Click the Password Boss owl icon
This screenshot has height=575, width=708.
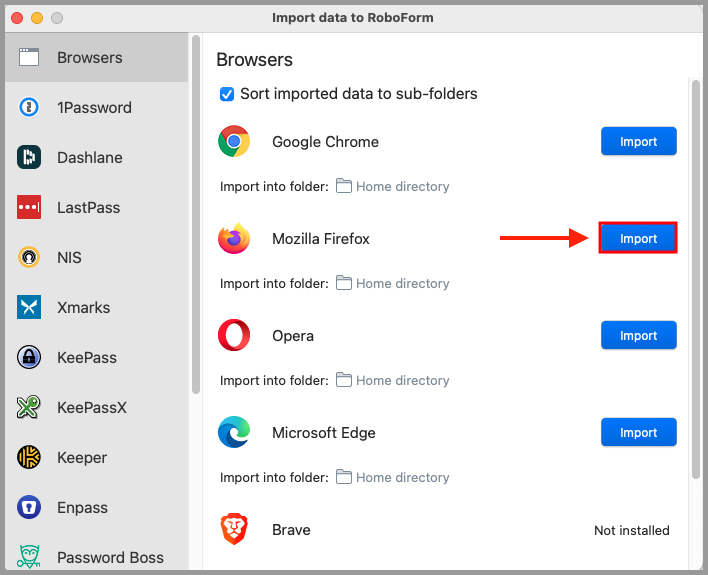[29, 556]
